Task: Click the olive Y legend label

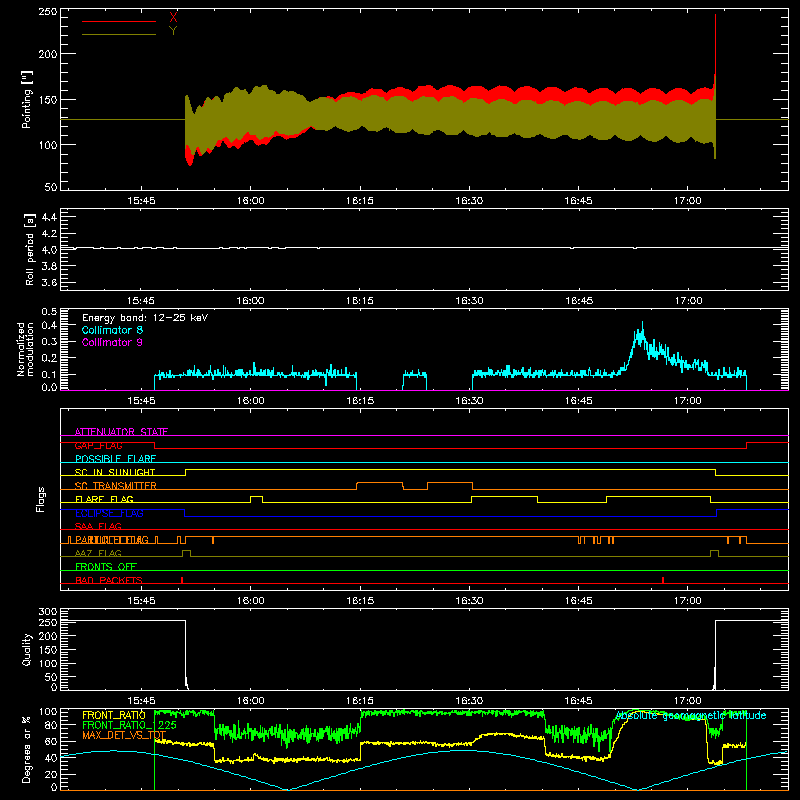Action: click(x=173, y=31)
